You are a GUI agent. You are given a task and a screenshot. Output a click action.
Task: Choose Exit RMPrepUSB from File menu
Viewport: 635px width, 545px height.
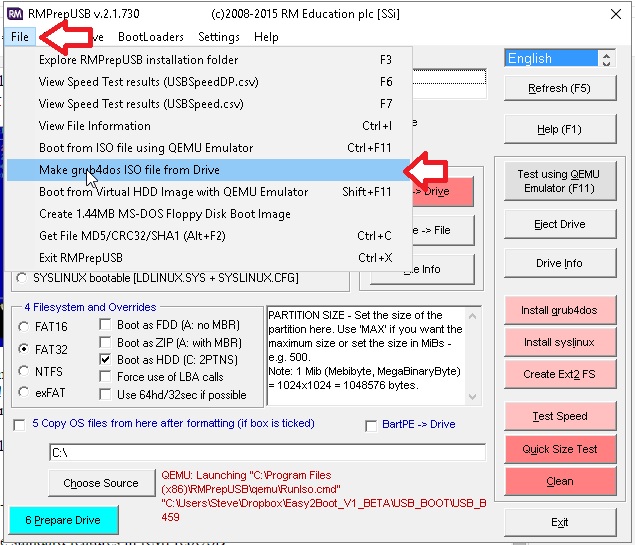[209, 258]
